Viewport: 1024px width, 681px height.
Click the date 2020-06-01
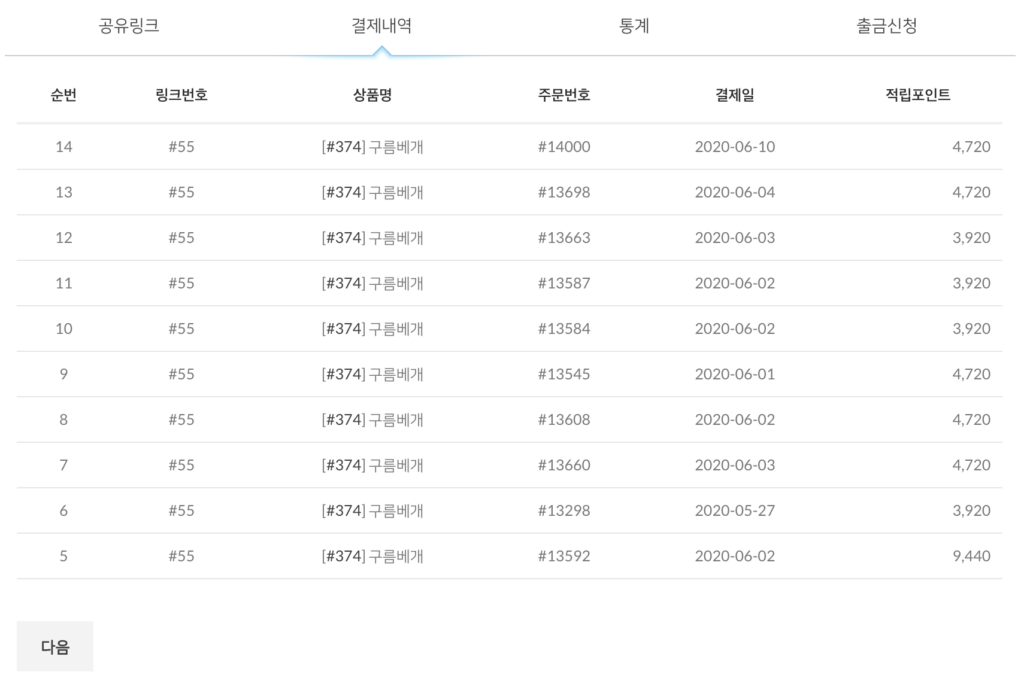735,374
